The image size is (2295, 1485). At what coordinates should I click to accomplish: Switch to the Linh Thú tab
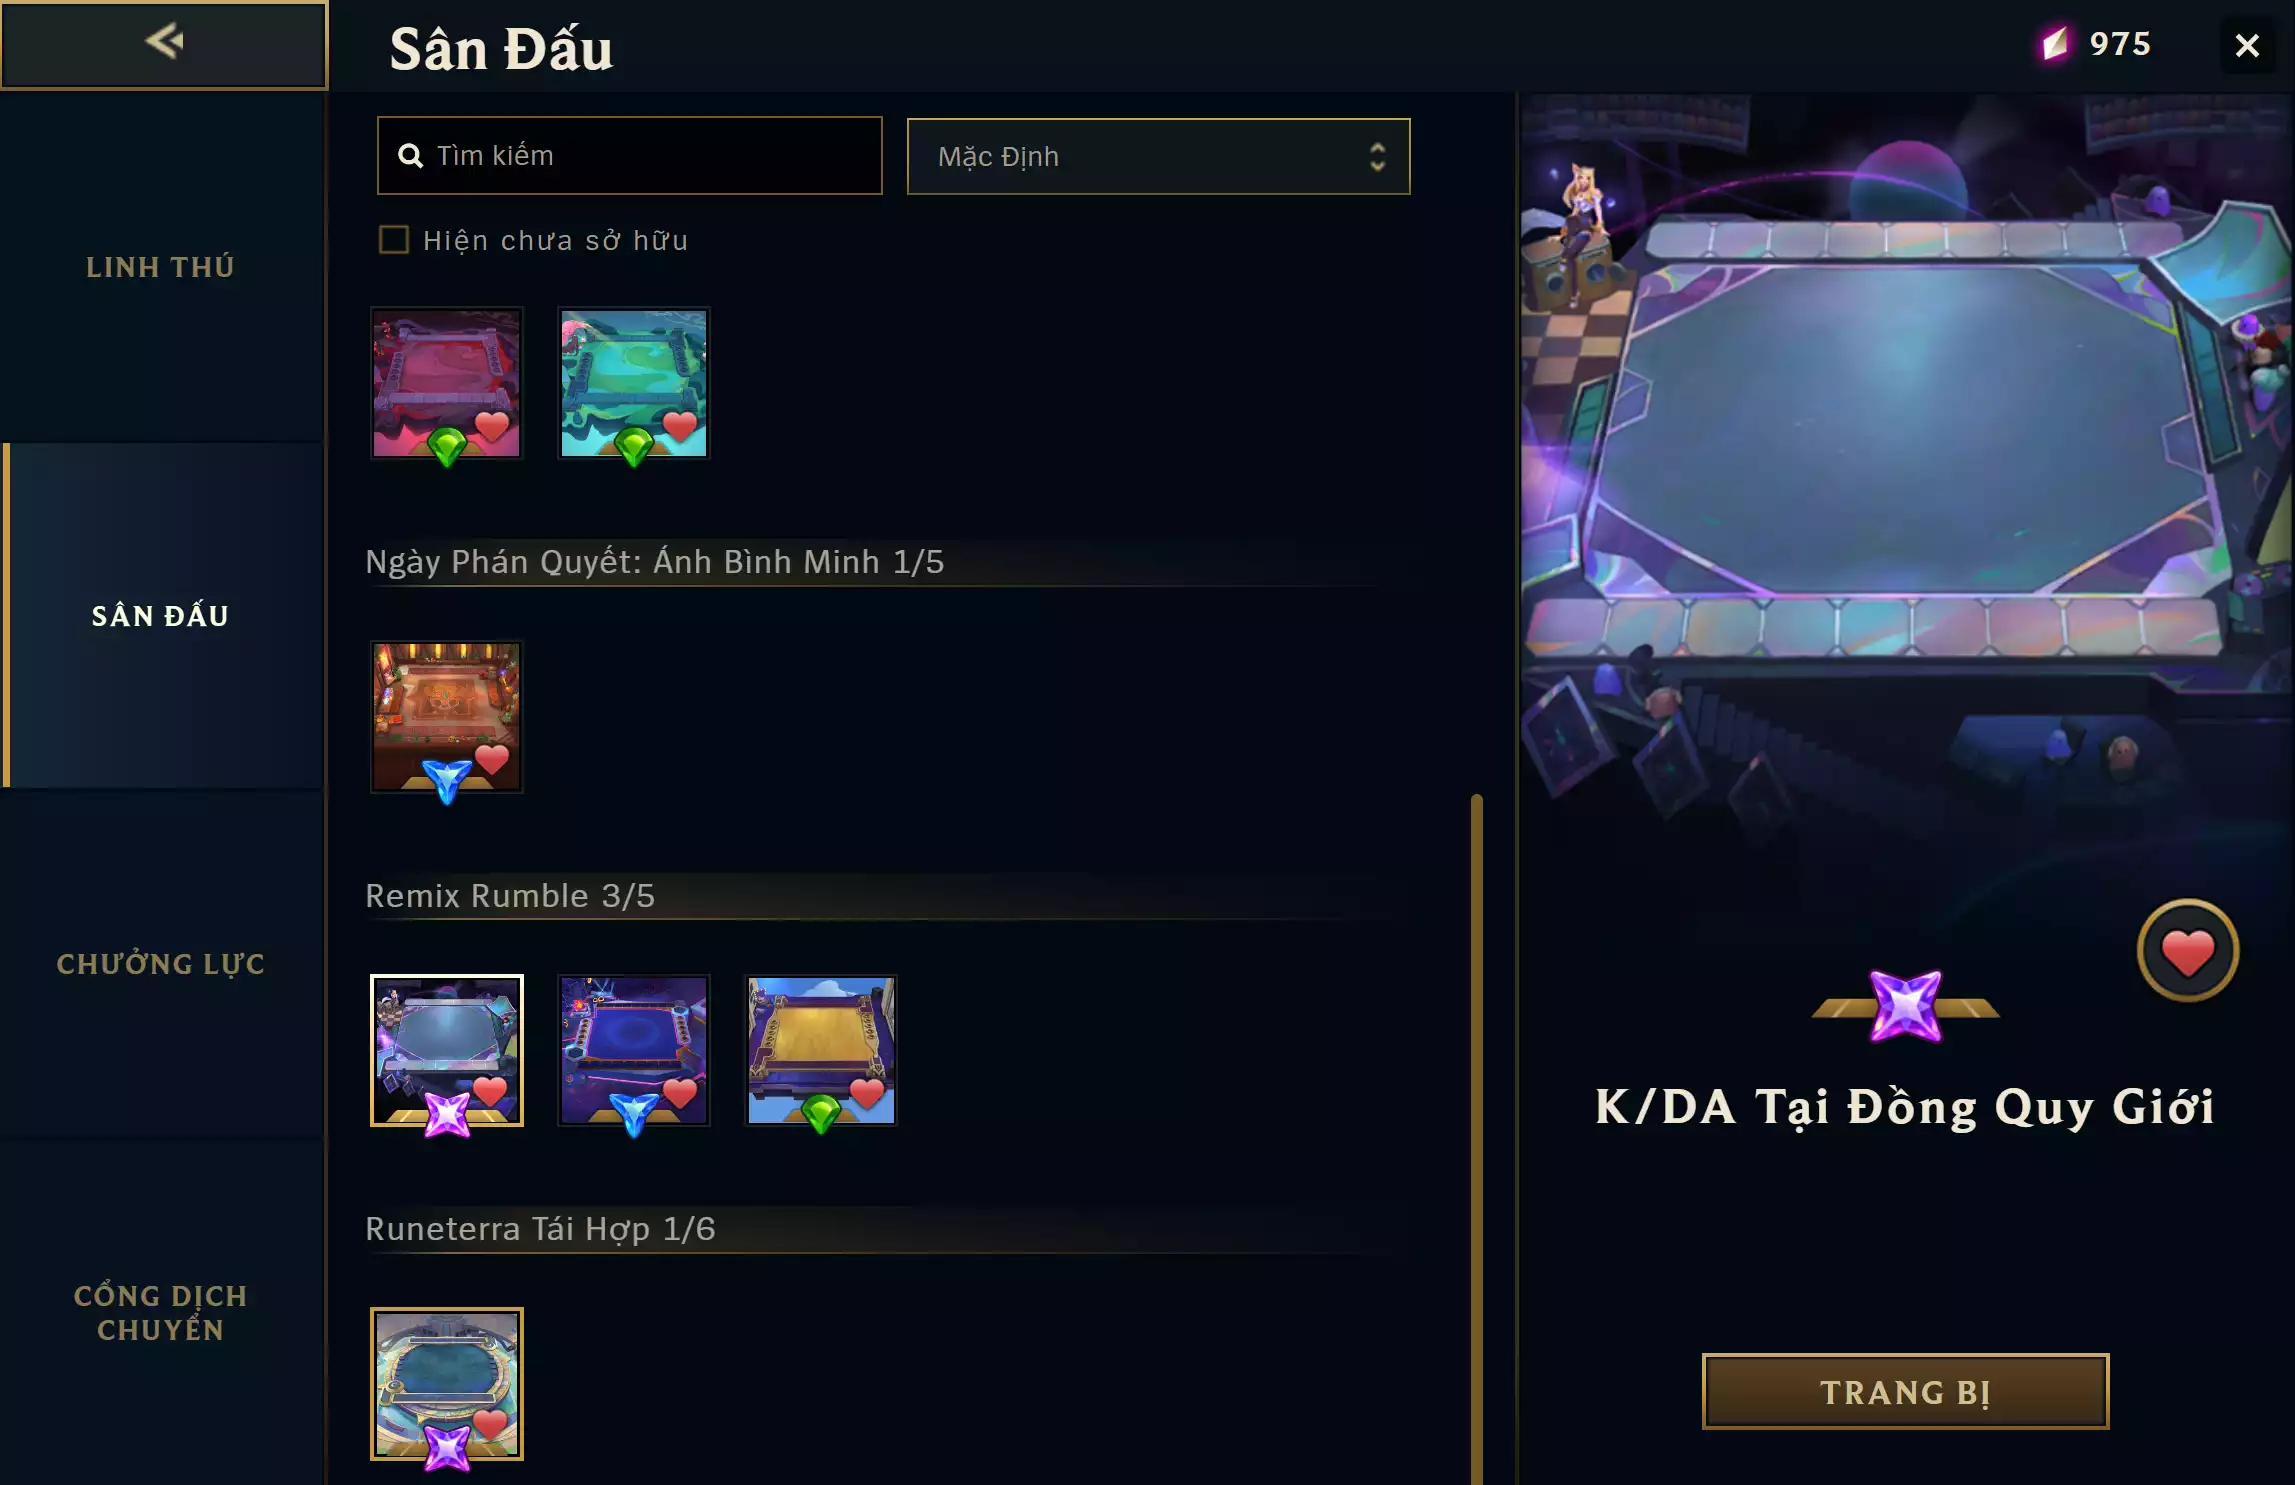(x=161, y=267)
